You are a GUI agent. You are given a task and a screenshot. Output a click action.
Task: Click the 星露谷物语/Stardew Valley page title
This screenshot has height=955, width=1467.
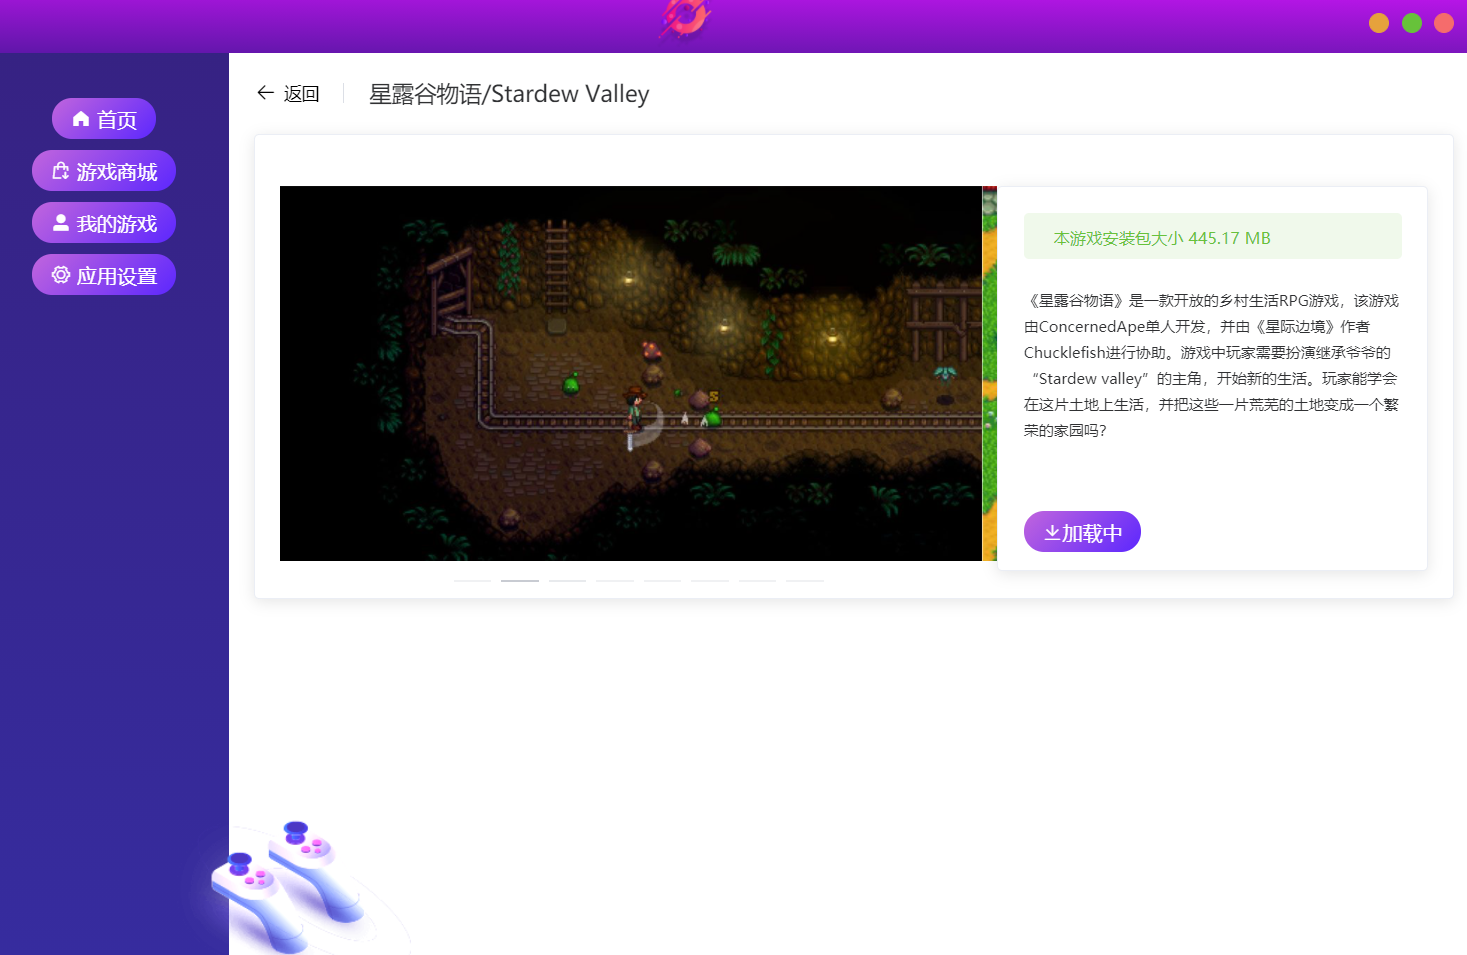(x=509, y=94)
